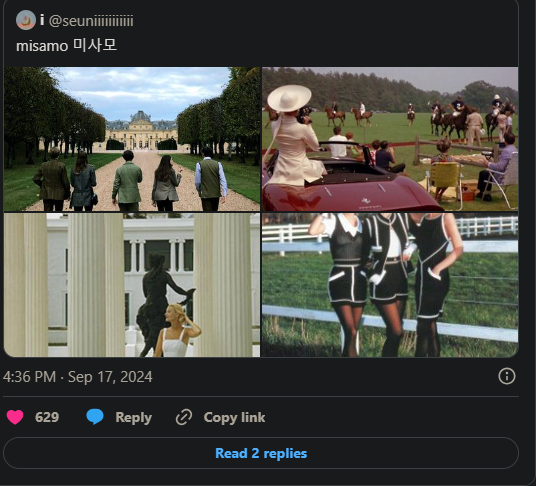Viewport: 536px width, 486px height.
Task: Click the white wide-brim hat woman in polo photo
Action: point(296,135)
